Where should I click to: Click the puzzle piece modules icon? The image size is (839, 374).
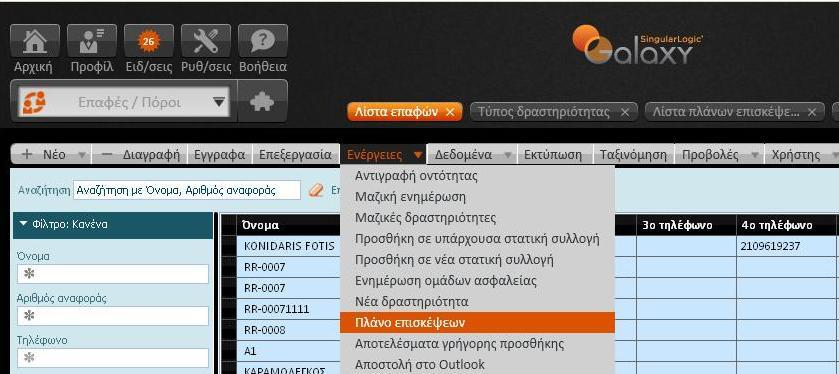point(262,101)
